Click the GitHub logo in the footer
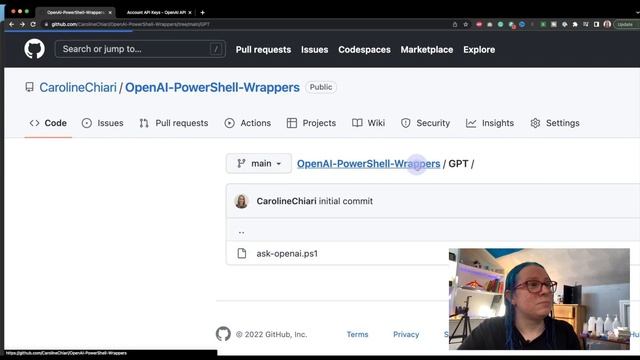This screenshot has width=640, height=360. [x=223, y=334]
